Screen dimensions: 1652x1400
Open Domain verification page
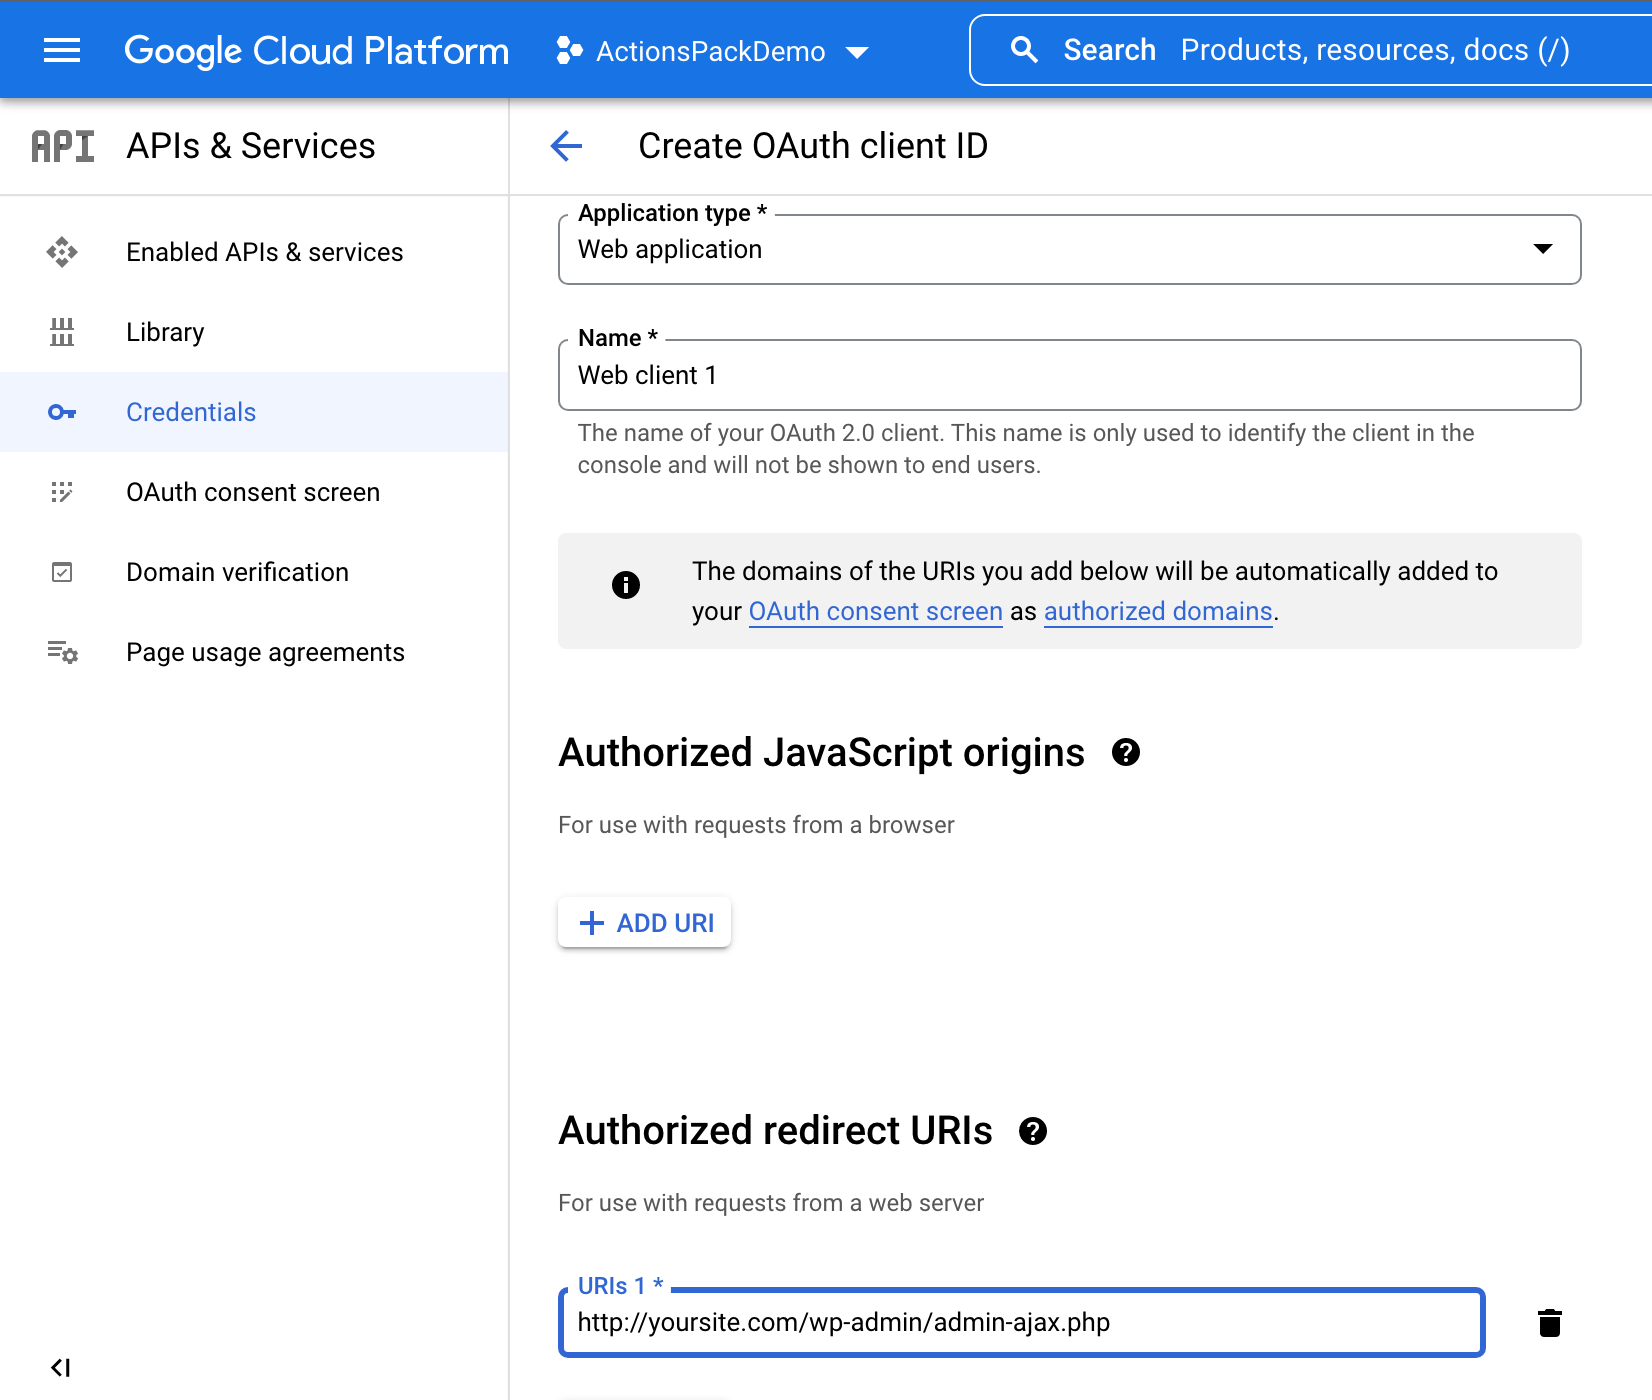tap(254, 572)
